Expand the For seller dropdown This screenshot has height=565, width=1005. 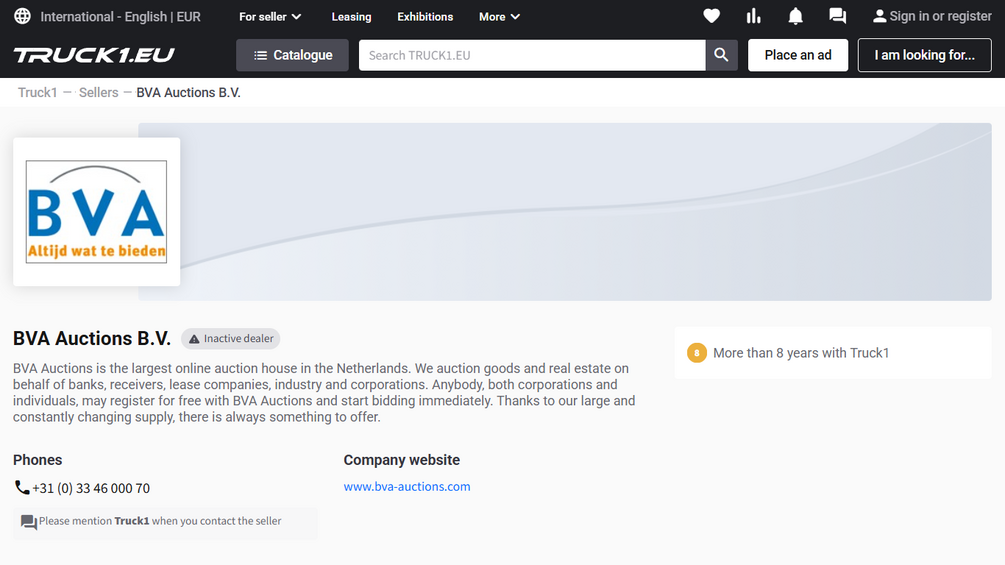tap(270, 17)
